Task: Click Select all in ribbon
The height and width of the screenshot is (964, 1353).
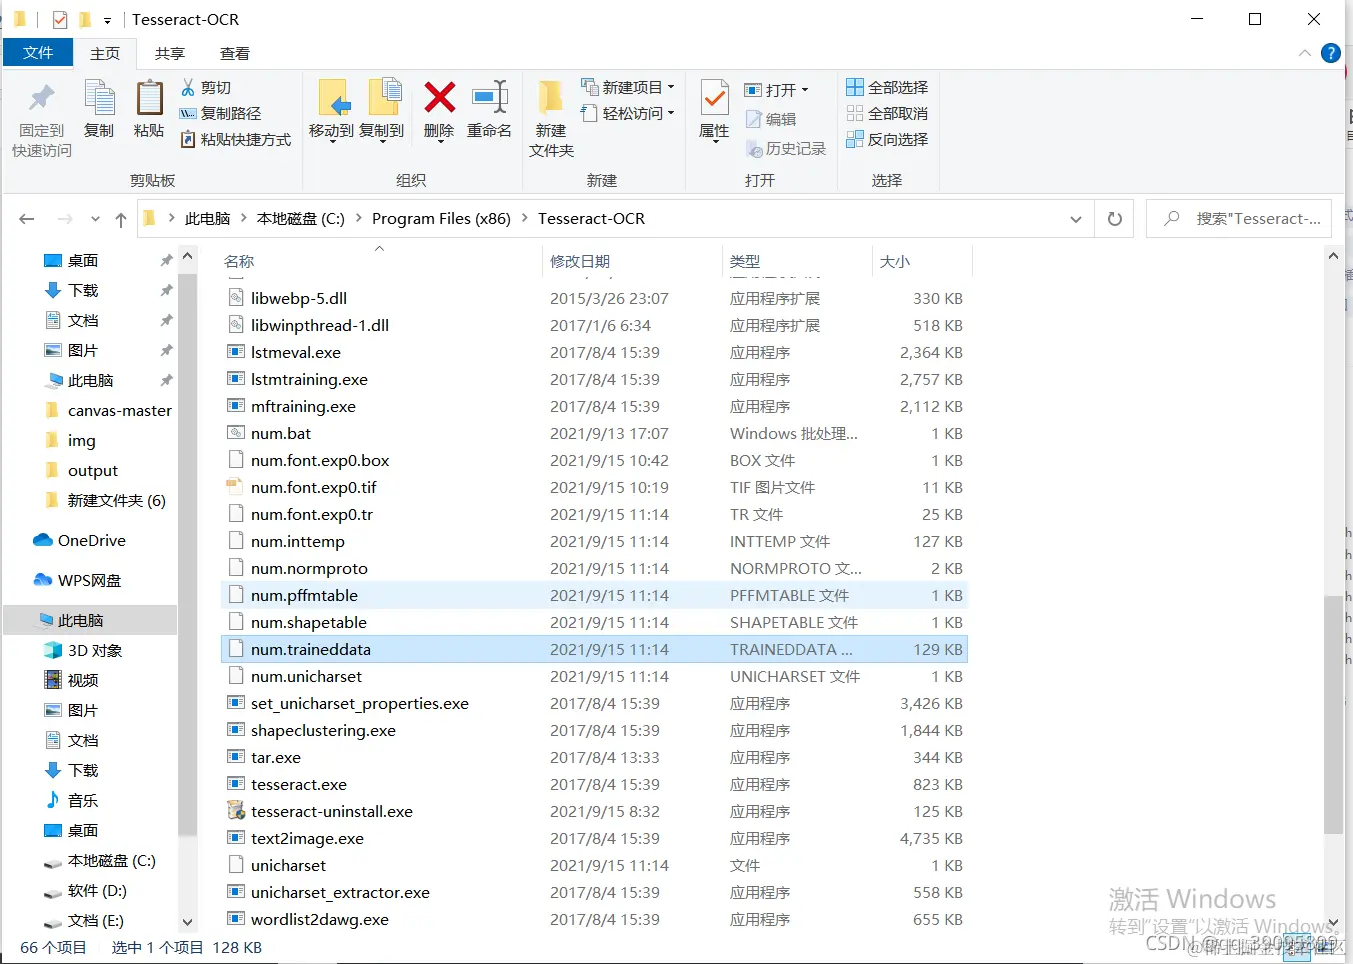Action: pos(887,88)
